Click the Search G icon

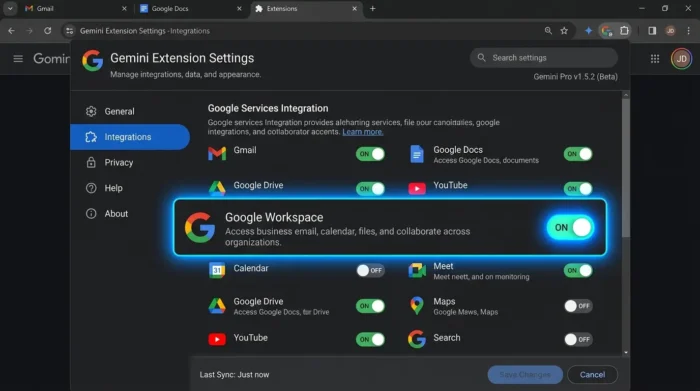coord(417,339)
